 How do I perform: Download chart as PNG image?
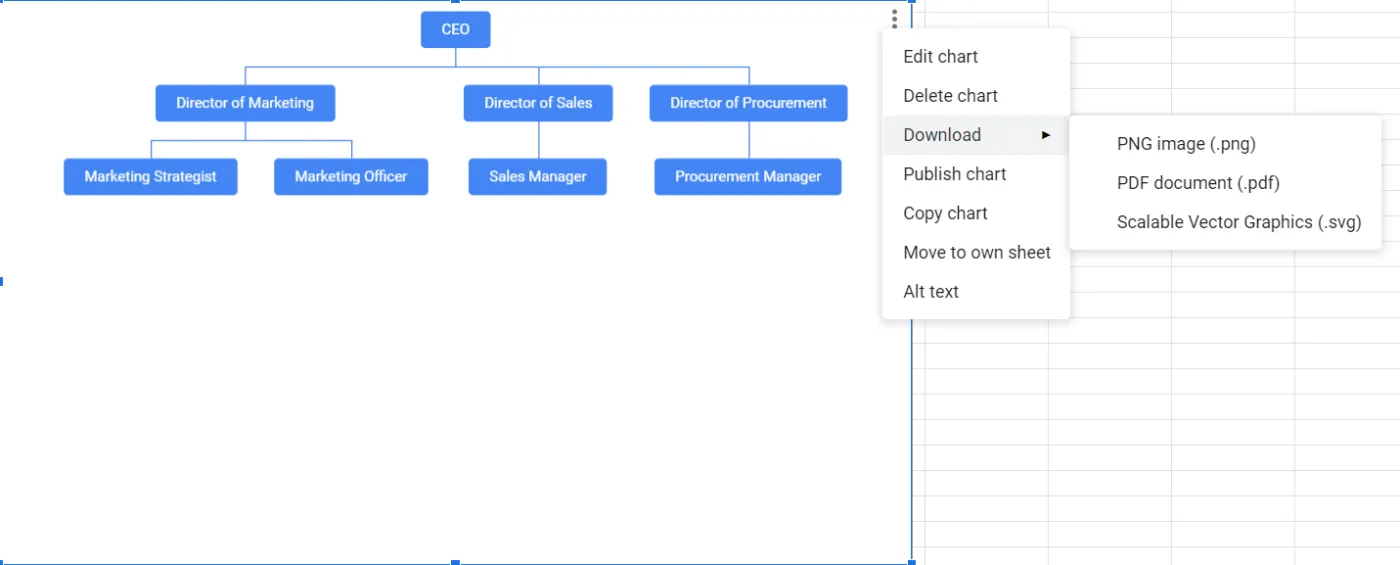[1185, 144]
